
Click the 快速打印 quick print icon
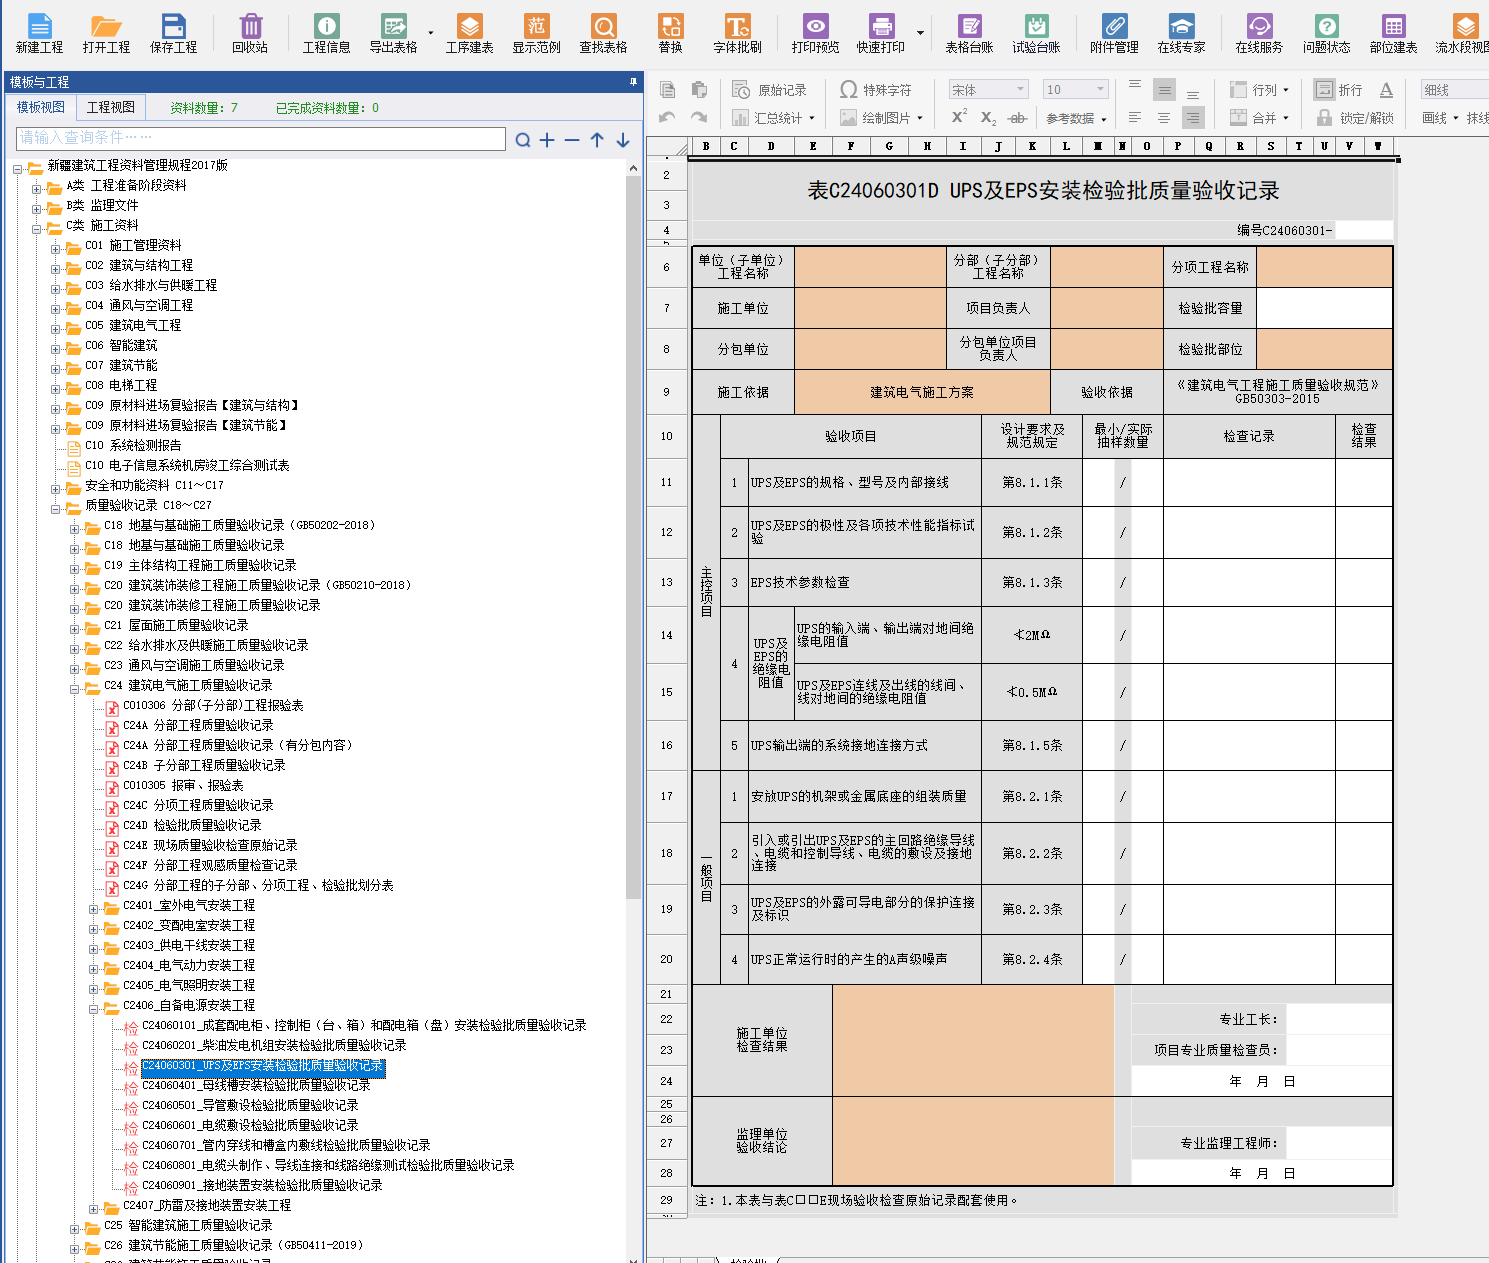[x=881, y=34]
